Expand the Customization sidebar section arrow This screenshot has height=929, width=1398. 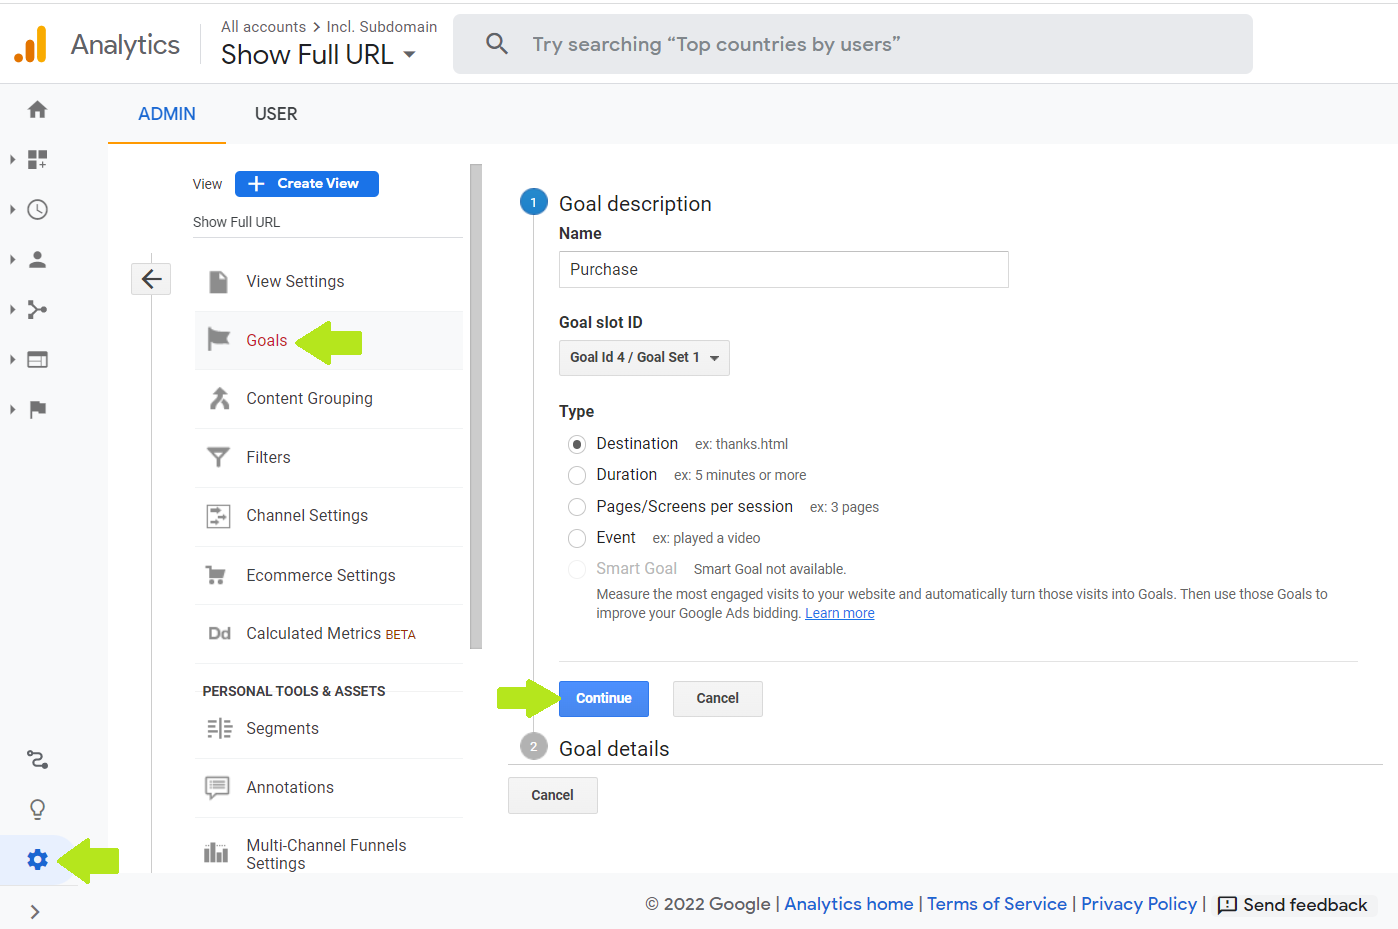click(x=12, y=159)
